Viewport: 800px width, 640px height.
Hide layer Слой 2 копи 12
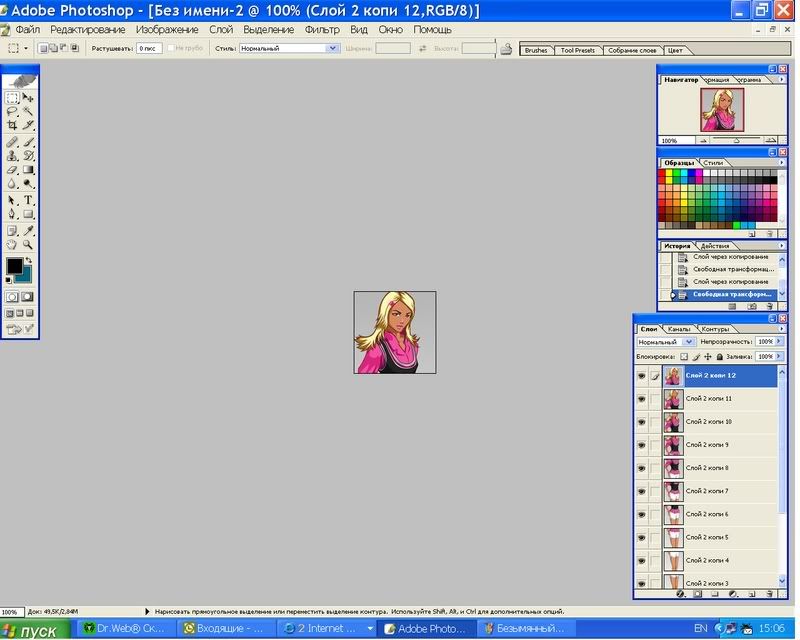point(642,376)
